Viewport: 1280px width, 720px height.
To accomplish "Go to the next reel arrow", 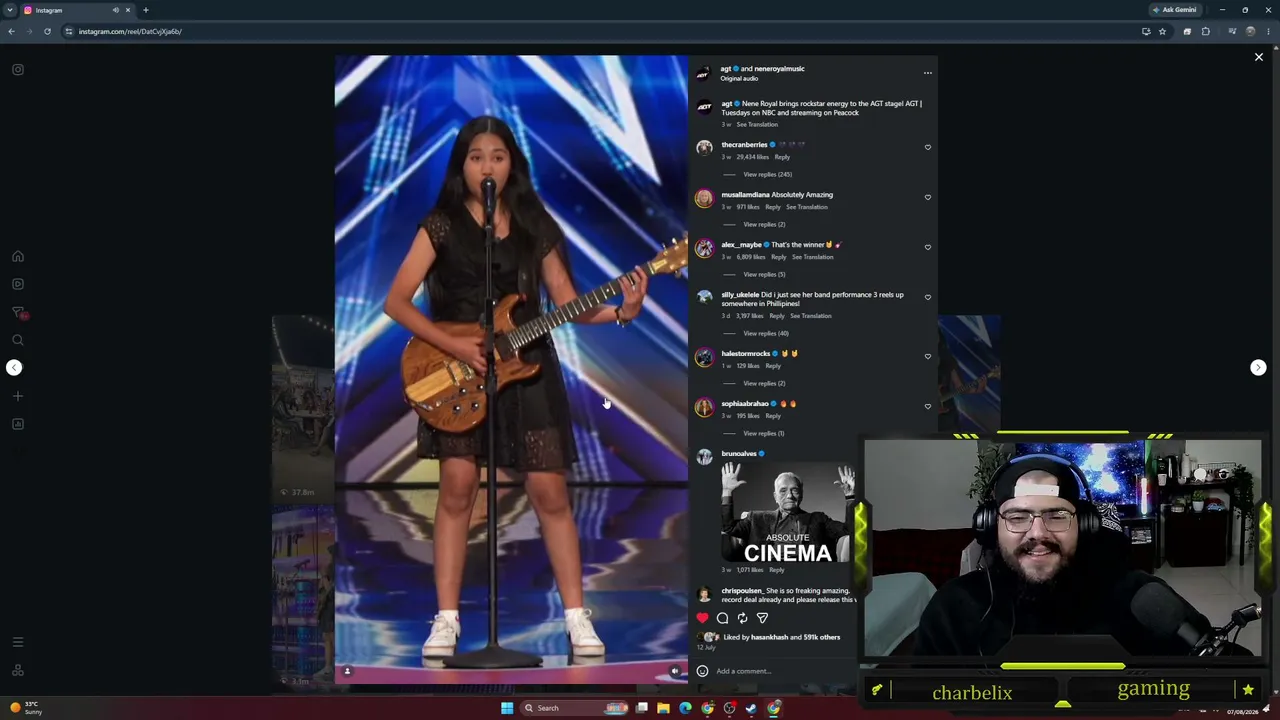I will [x=1258, y=367].
